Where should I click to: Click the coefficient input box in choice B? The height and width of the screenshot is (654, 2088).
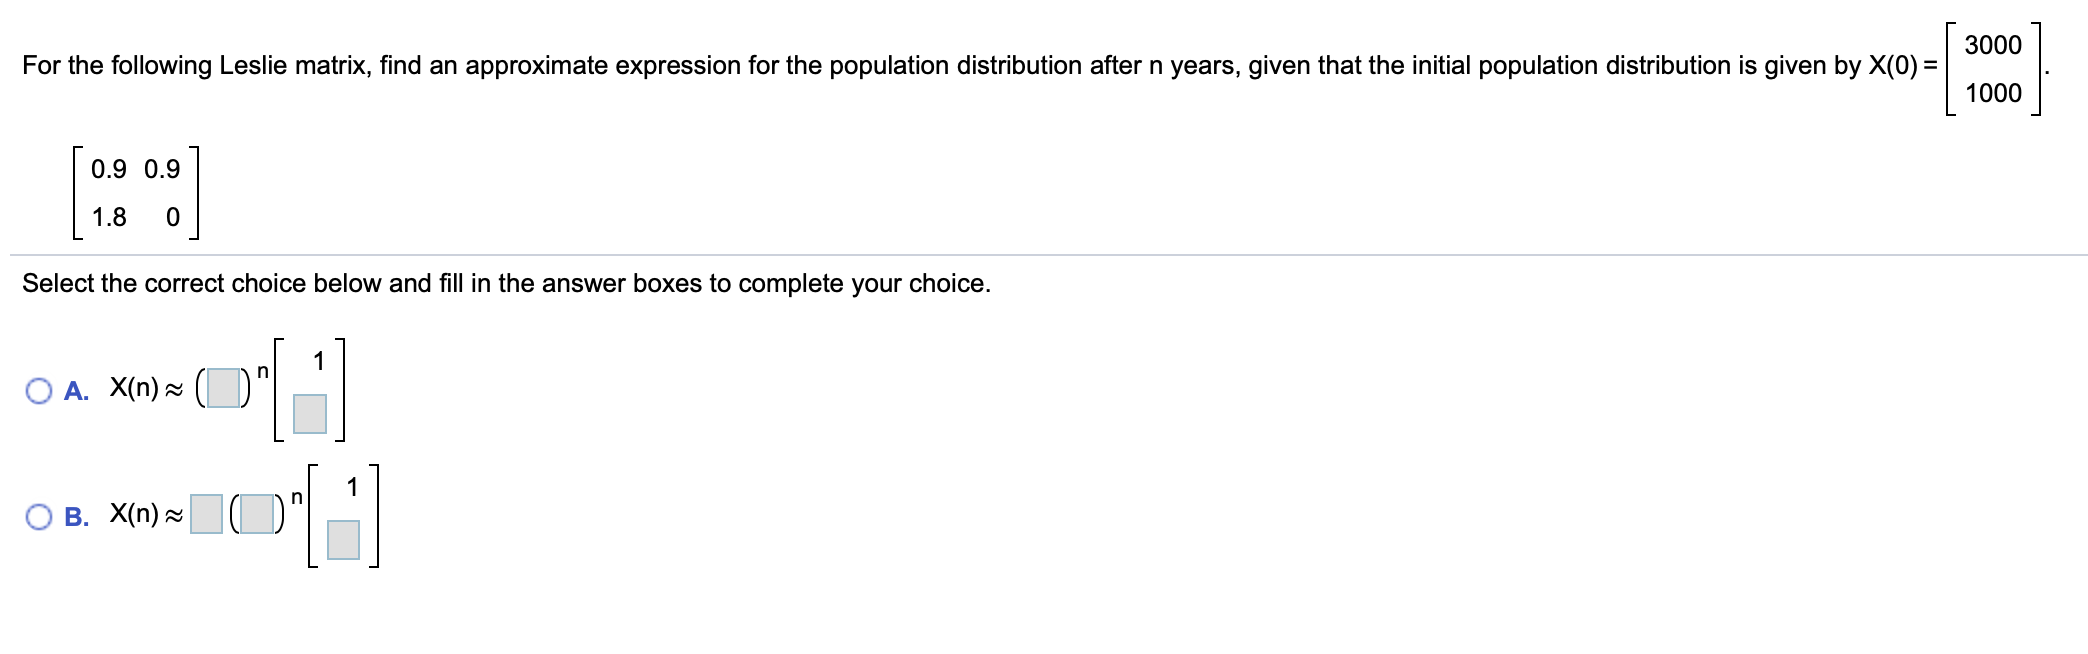pyautogui.click(x=207, y=514)
